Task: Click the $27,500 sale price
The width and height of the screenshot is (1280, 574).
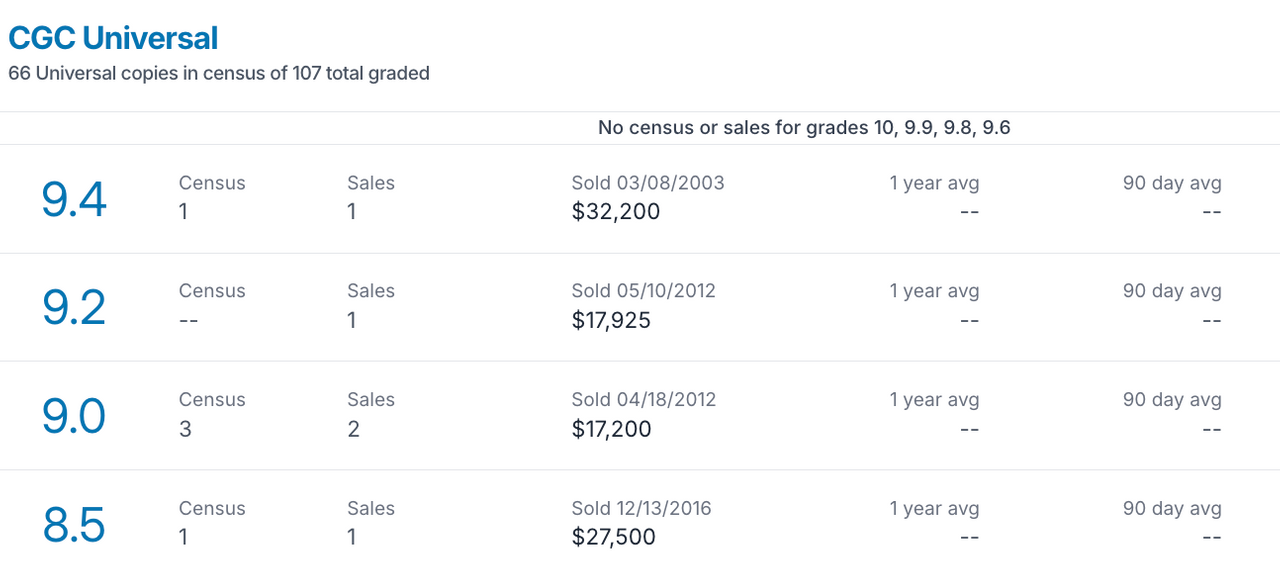Action: click(x=614, y=537)
